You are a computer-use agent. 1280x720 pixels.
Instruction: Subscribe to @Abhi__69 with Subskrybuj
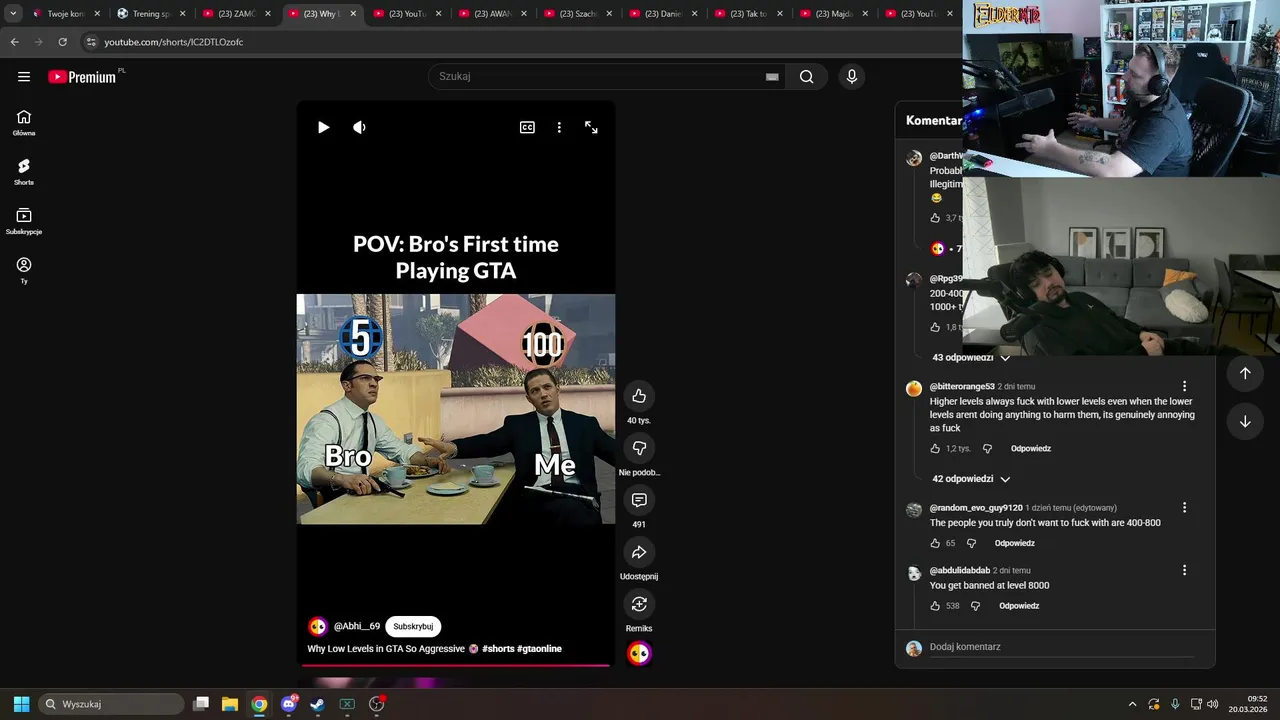tap(413, 626)
